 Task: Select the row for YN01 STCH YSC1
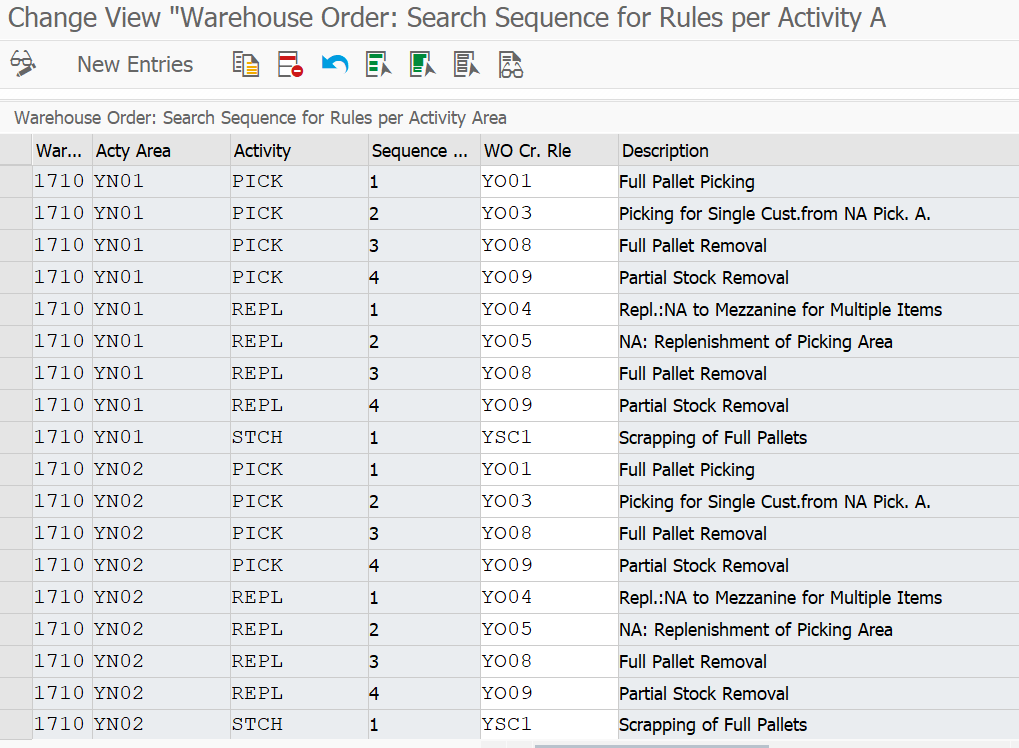(x=16, y=438)
